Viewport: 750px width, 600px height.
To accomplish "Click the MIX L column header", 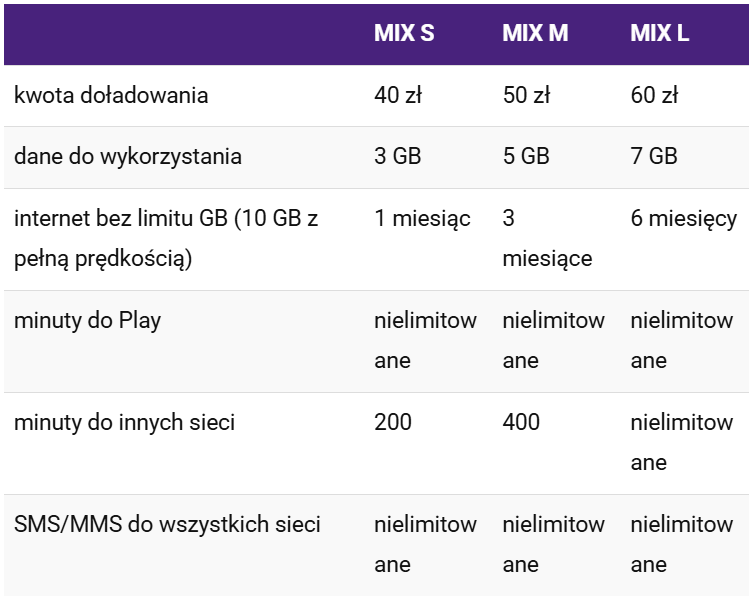I will pos(660,33).
